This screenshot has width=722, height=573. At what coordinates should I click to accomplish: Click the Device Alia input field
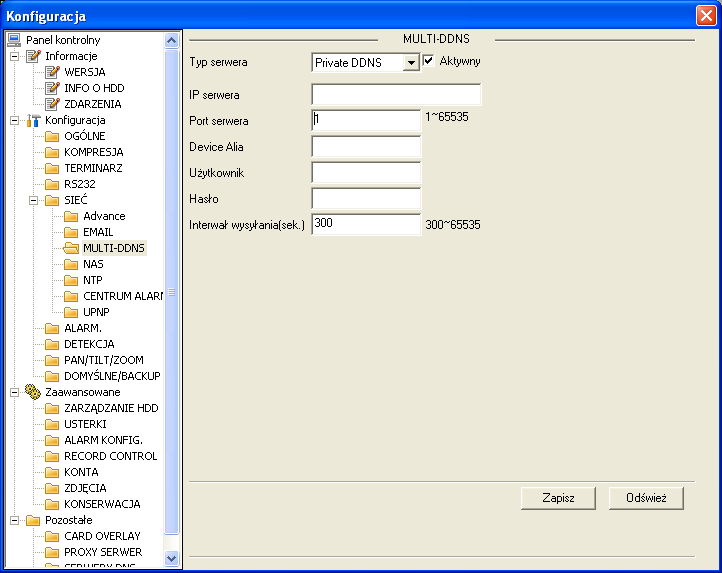tap(366, 146)
